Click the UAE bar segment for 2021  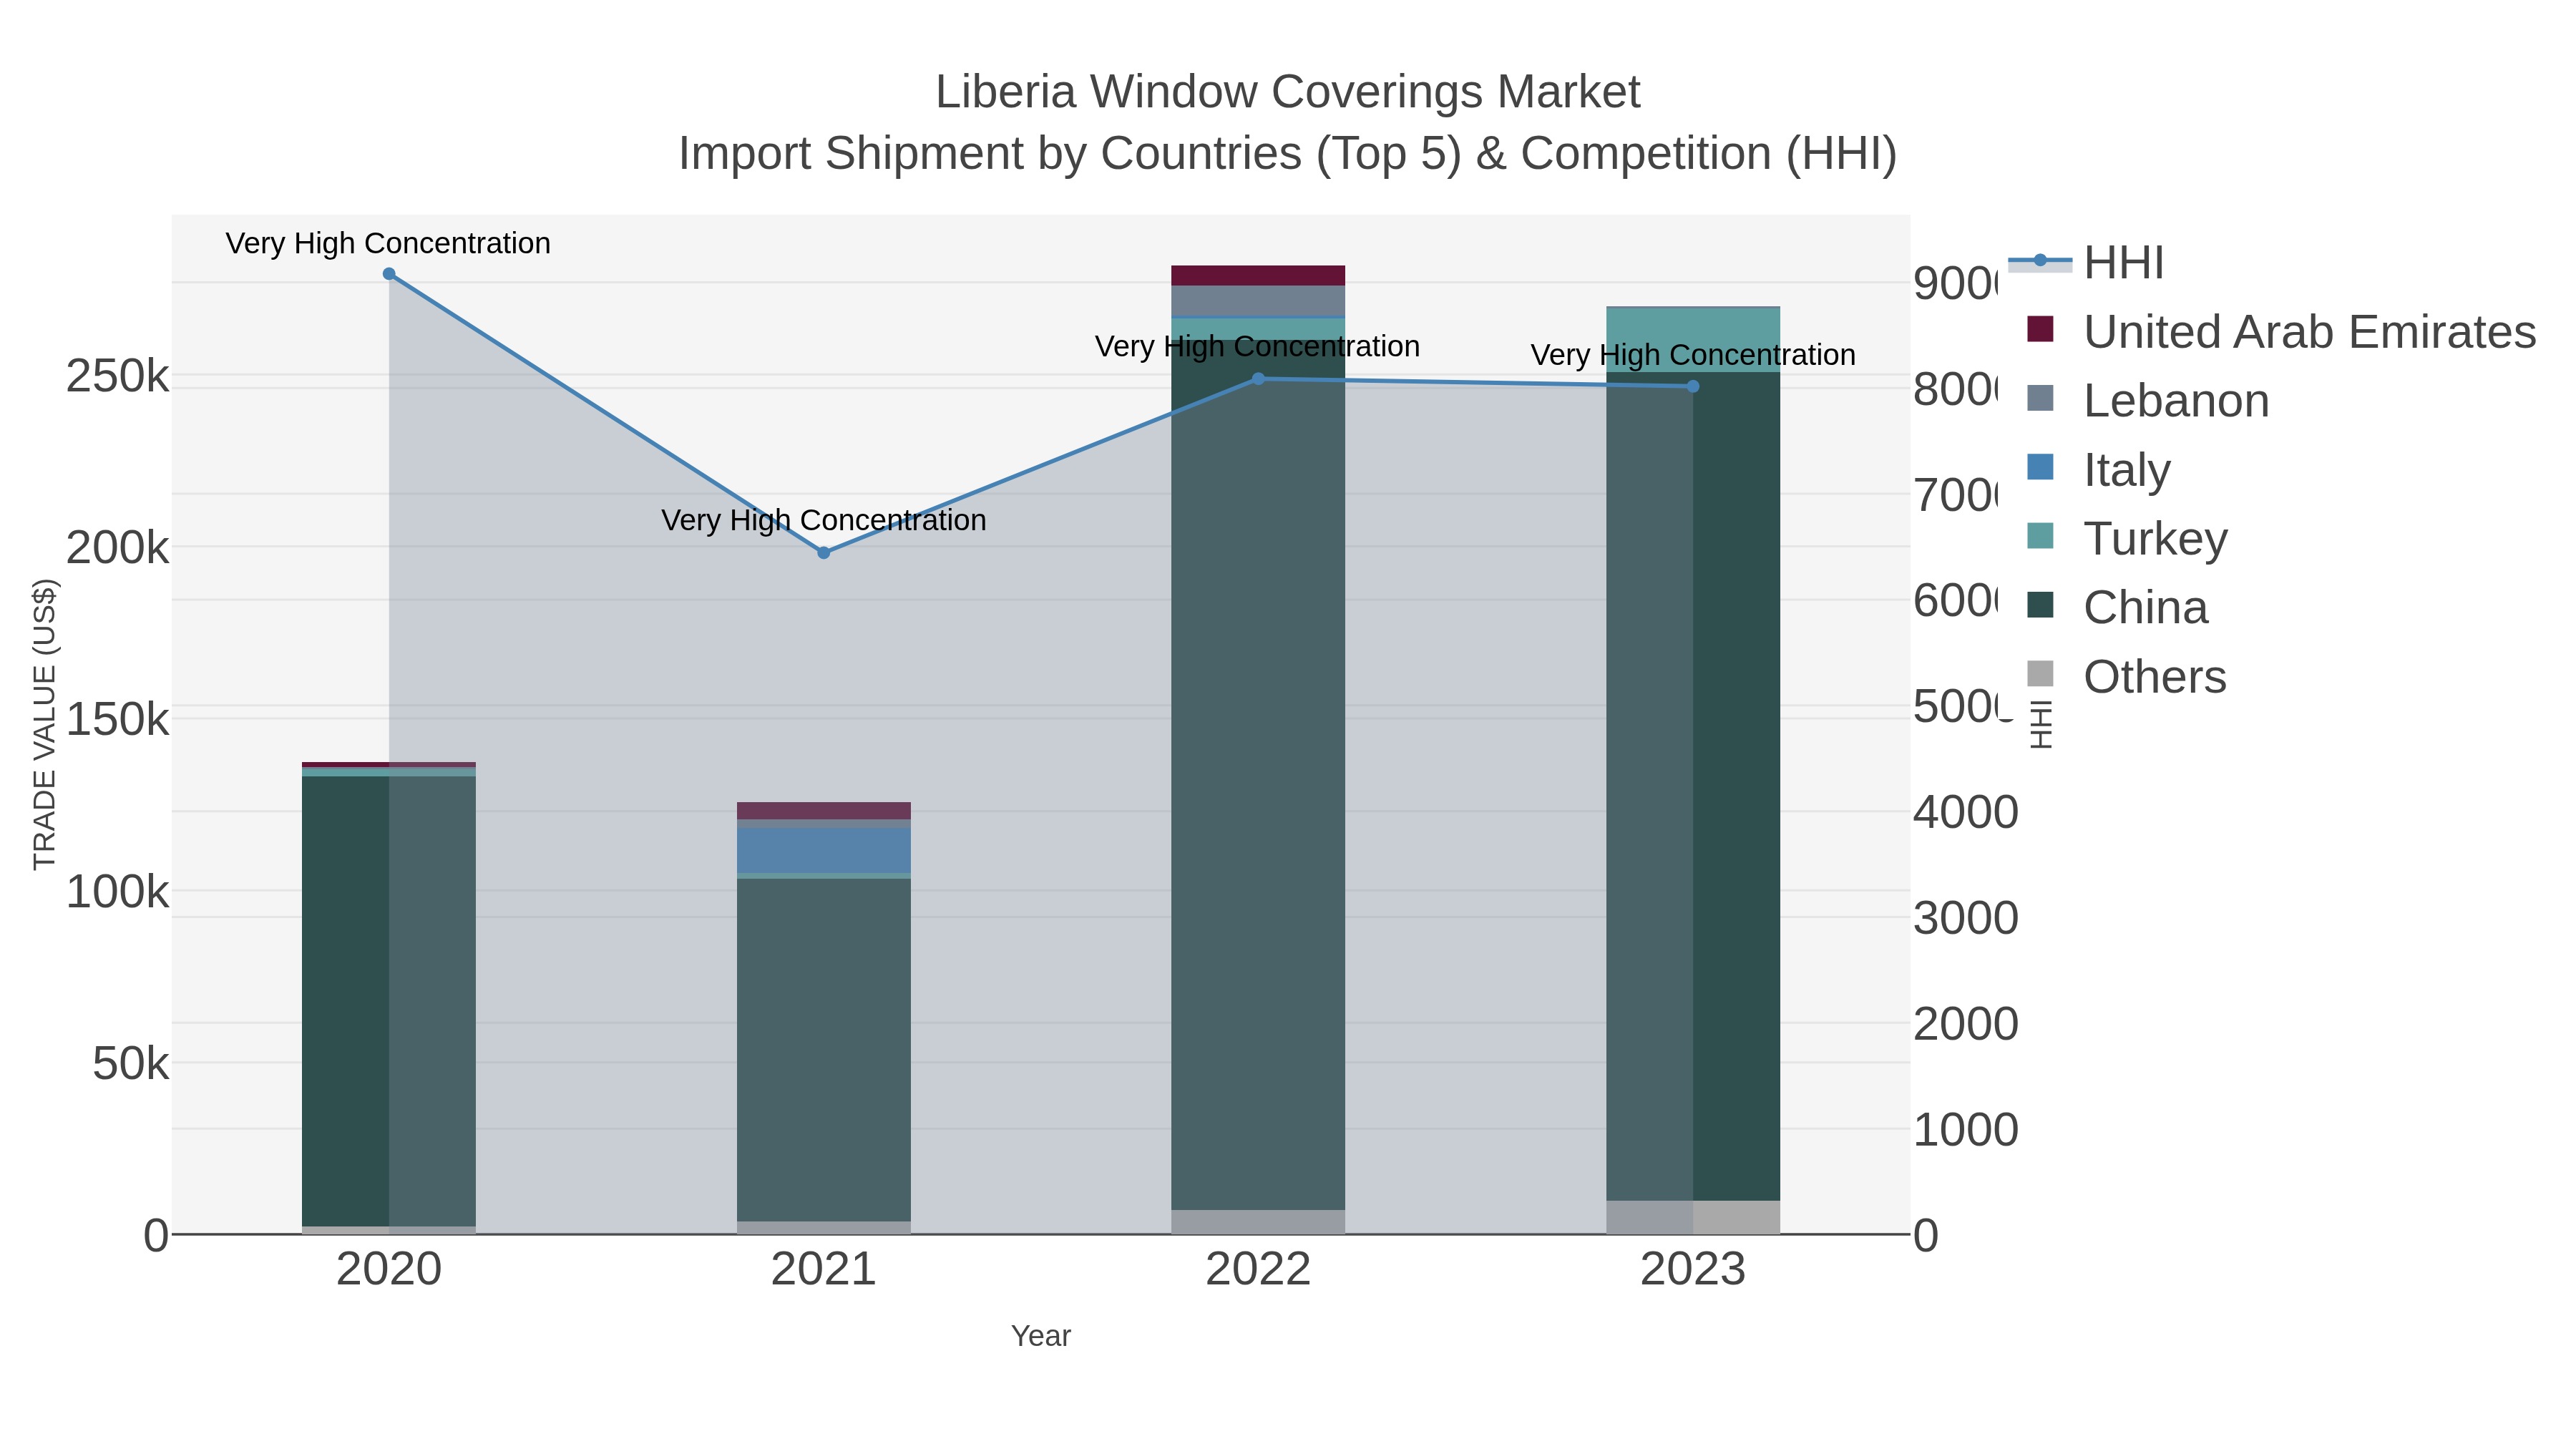pyautogui.click(x=824, y=811)
